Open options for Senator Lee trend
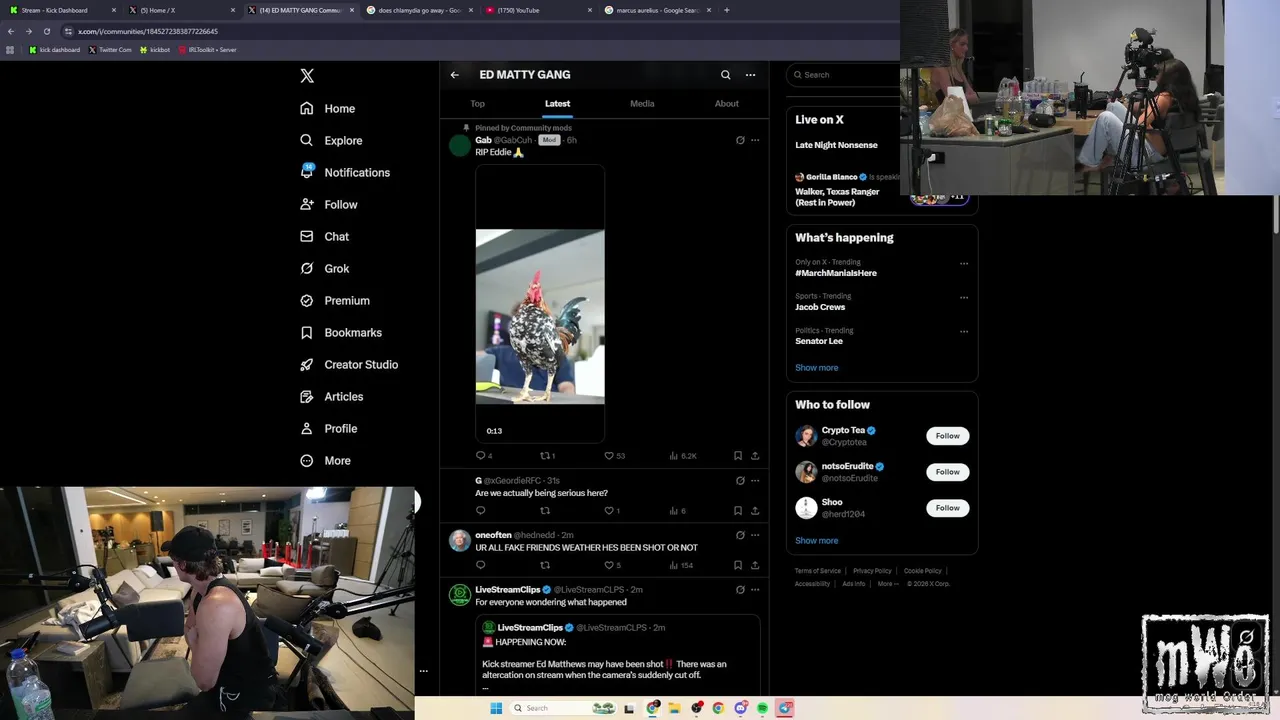1280x720 pixels. [964, 332]
